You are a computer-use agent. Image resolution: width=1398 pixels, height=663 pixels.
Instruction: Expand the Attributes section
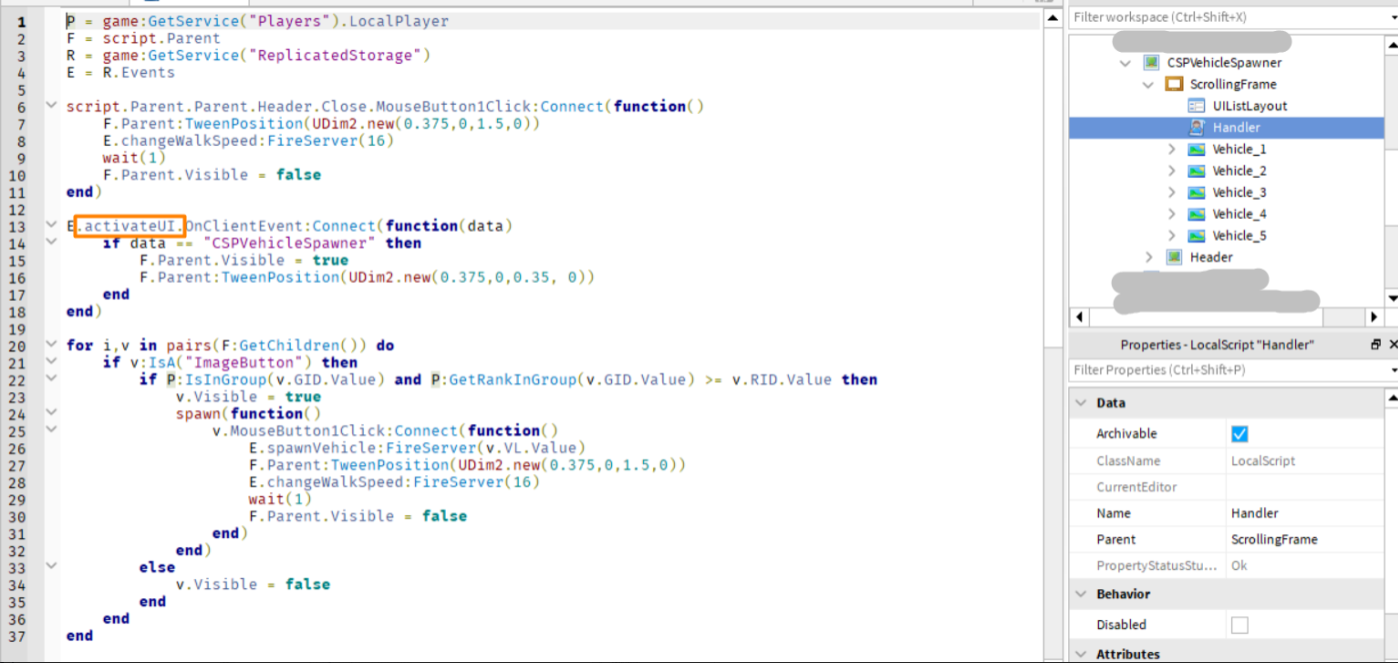(x=1080, y=653)
